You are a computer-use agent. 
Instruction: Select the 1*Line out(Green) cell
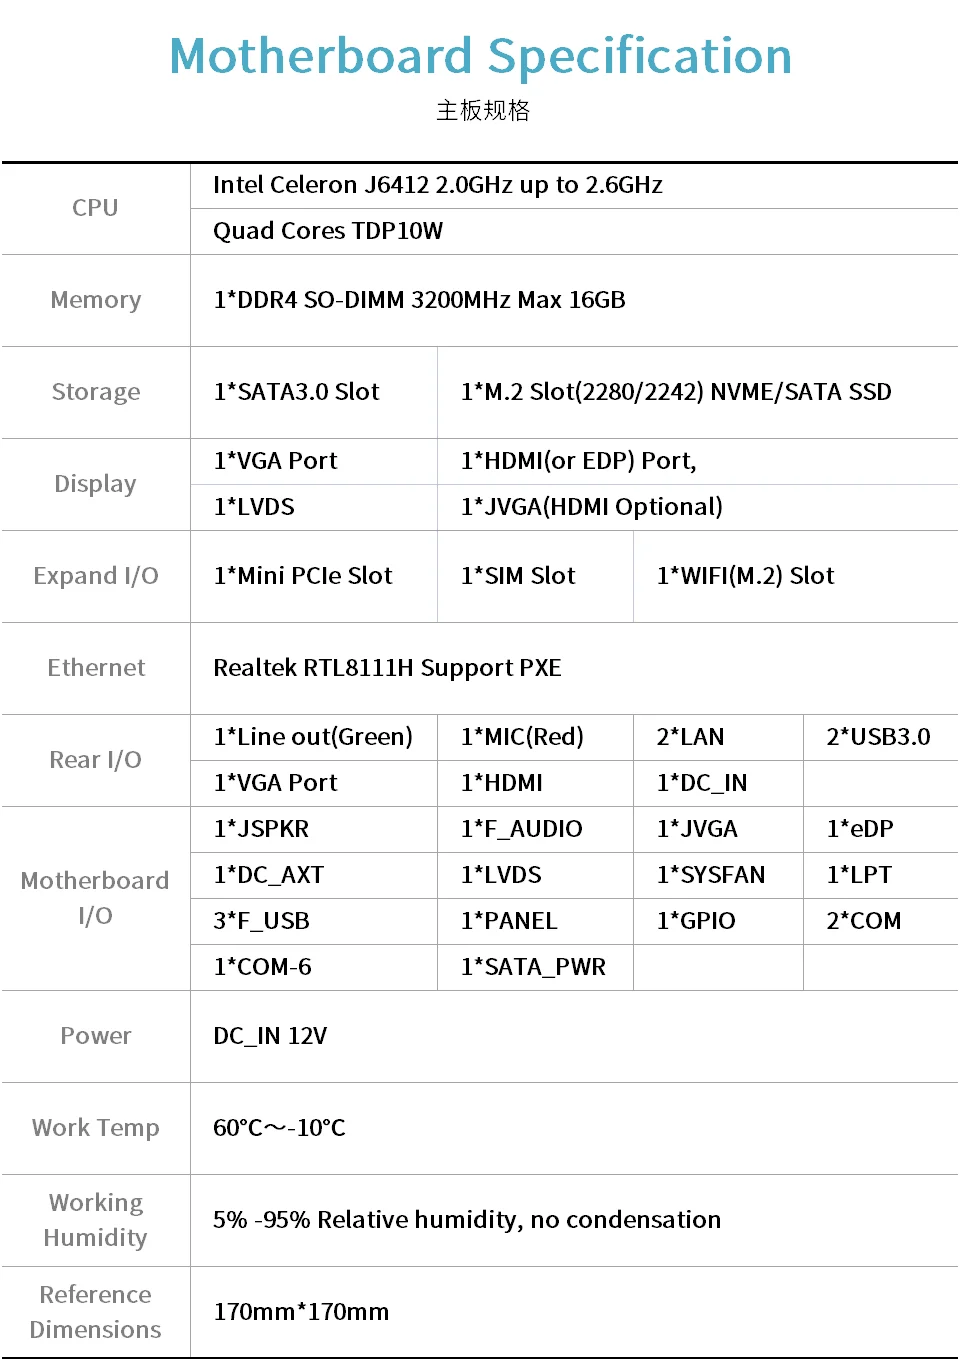tap(313, 737)
